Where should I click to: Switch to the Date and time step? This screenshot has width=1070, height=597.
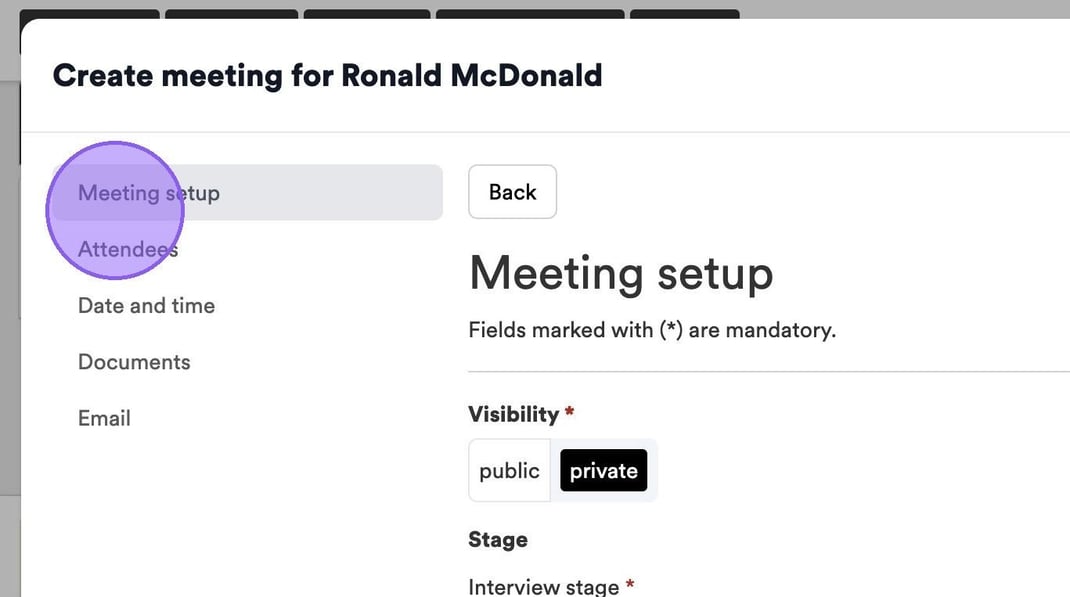pos(146,306)
